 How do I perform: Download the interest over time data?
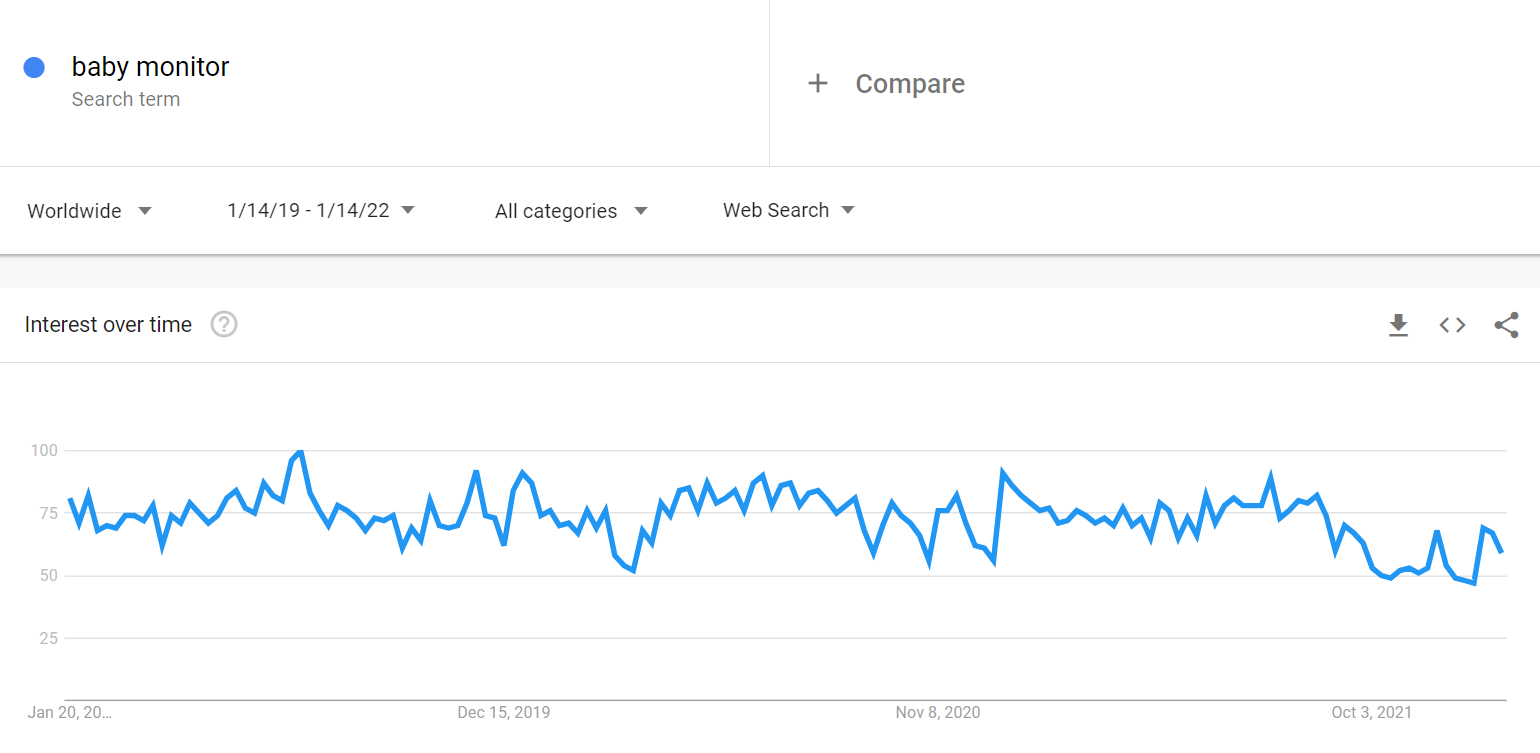coord(1398,325)
